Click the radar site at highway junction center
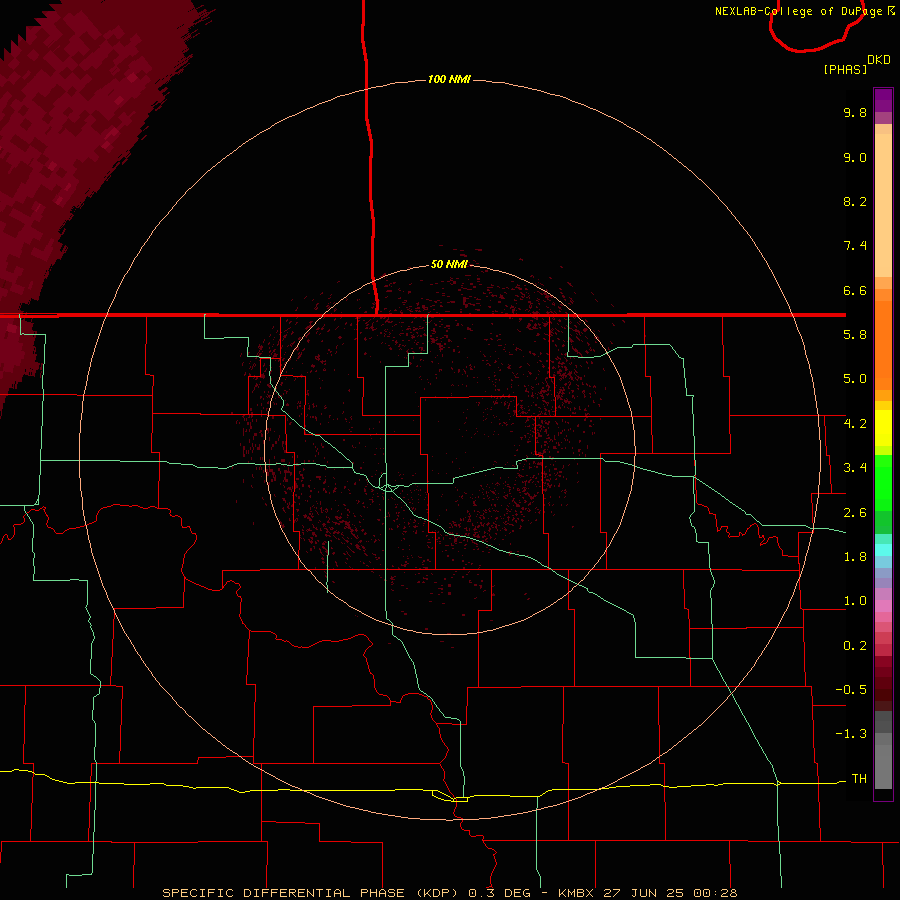Viewport: 900px width, 900px height. [x=388, y=487]
